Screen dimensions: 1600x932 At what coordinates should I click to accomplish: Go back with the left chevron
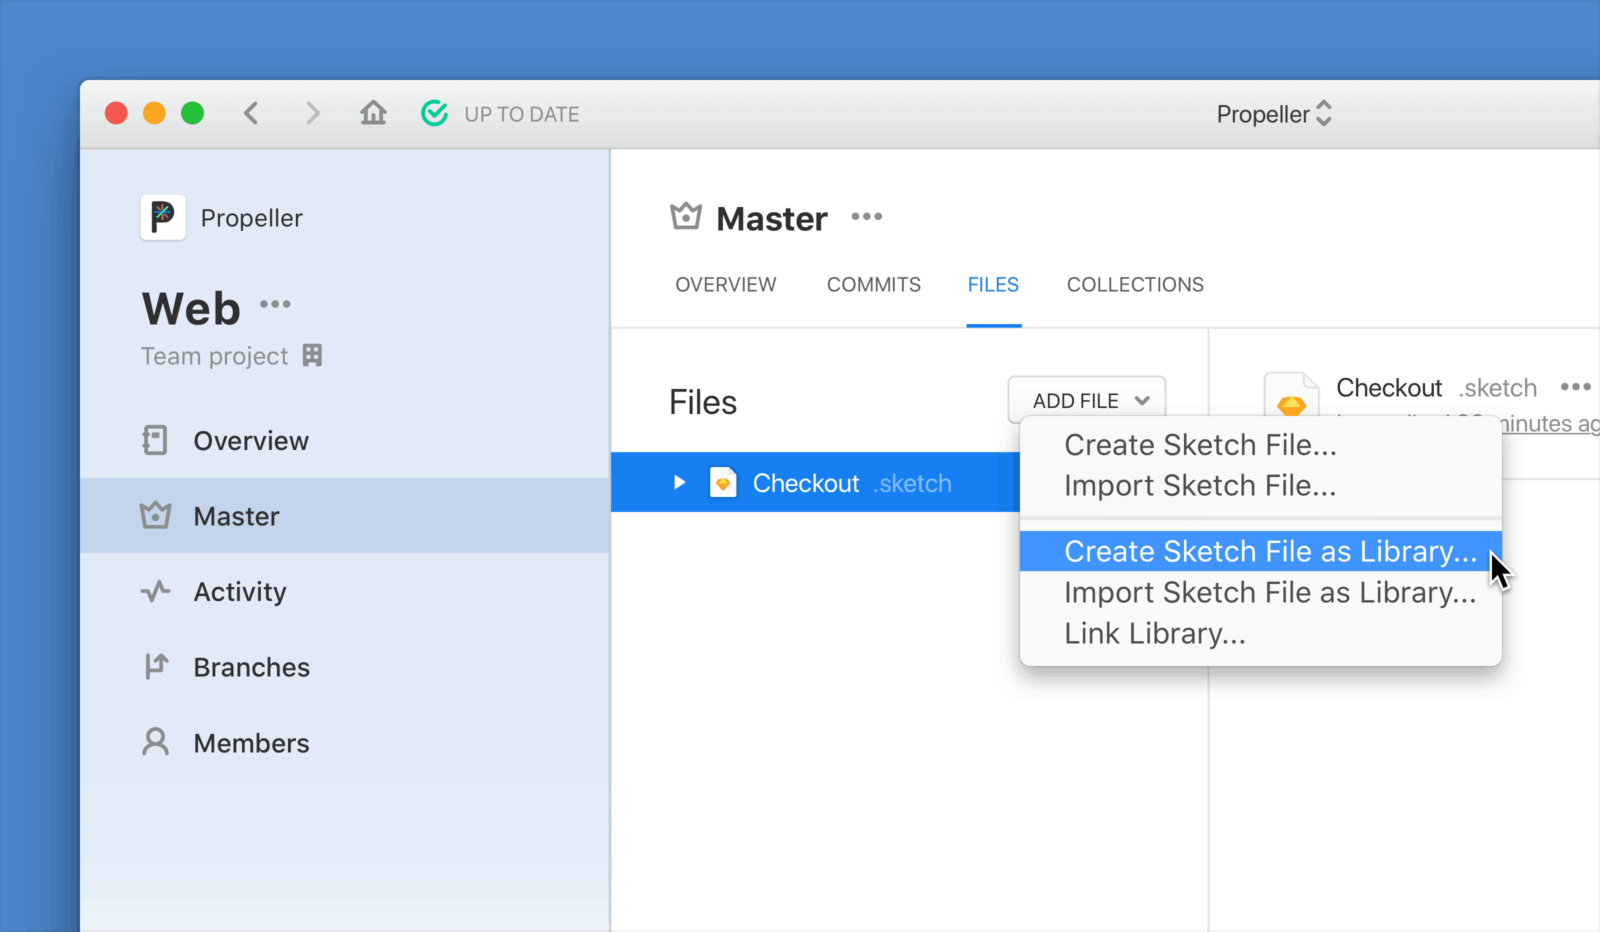251,113
